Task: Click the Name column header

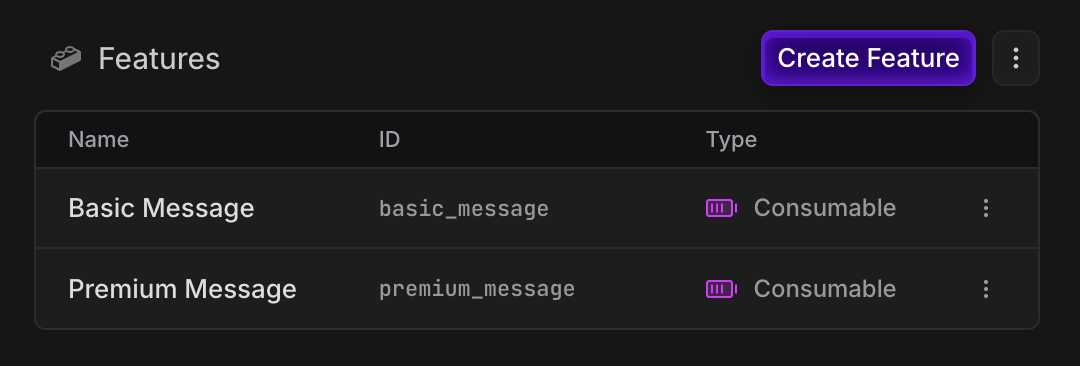Action: 98,140
